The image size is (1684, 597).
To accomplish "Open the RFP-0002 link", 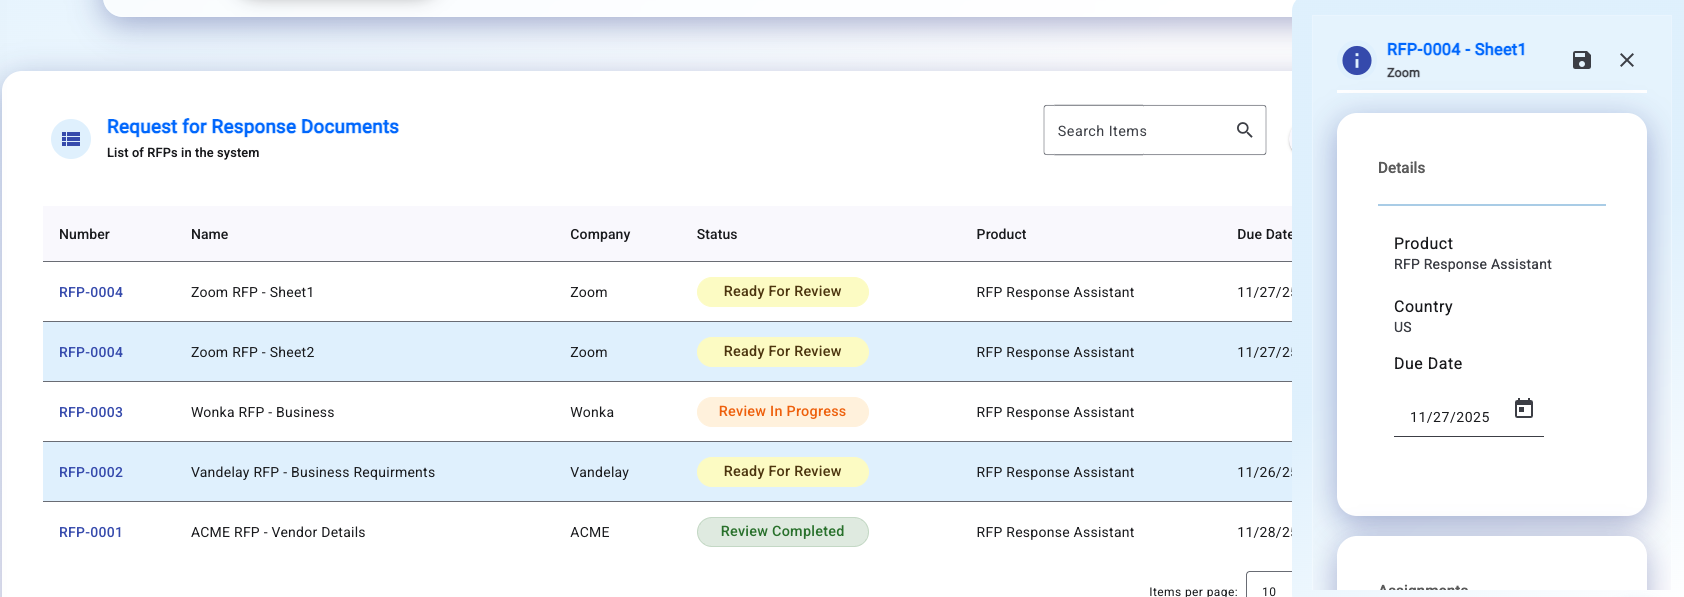I will pyautogui.click(x=91, y=472).
